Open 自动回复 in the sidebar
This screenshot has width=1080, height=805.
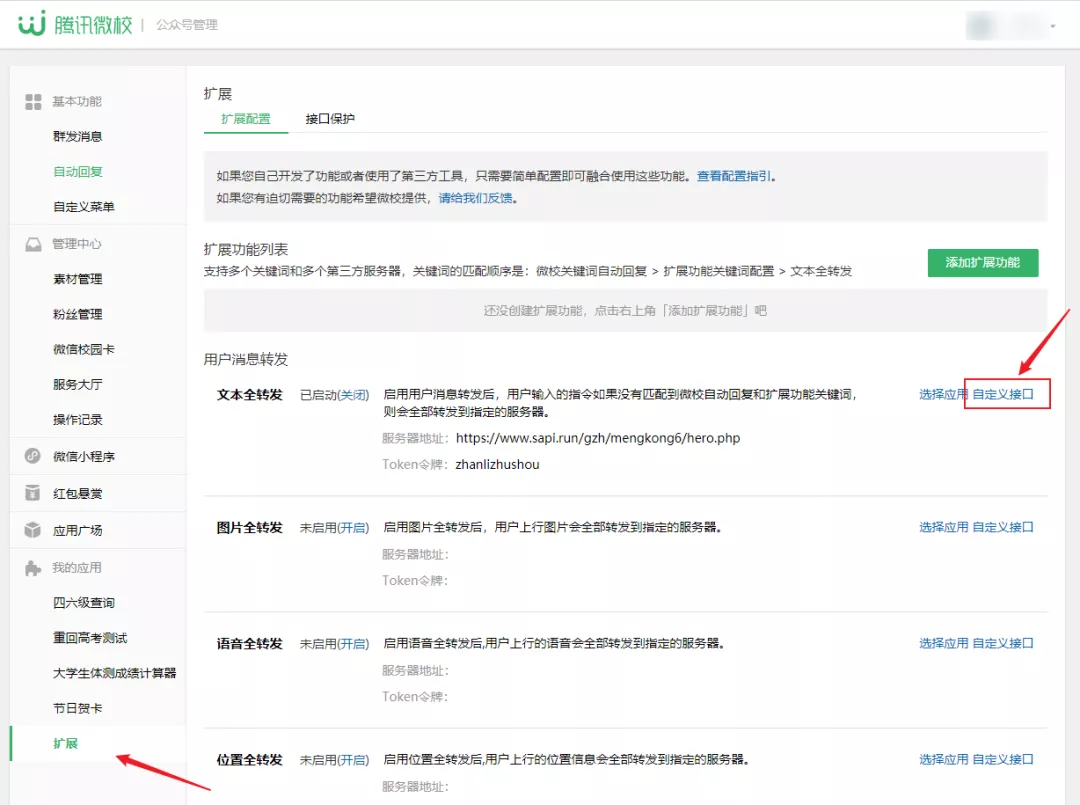pyautogui.click(x=78, y=171)
